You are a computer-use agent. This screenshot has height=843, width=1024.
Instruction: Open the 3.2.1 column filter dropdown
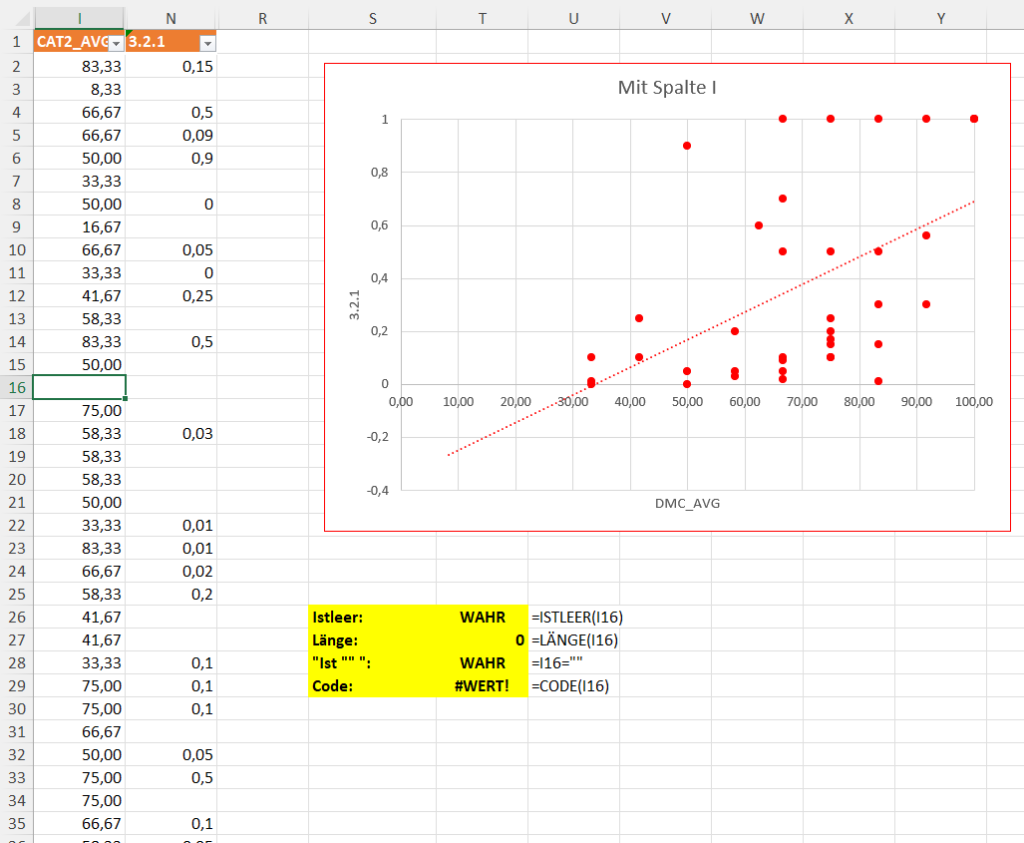[x=208, y=44]
